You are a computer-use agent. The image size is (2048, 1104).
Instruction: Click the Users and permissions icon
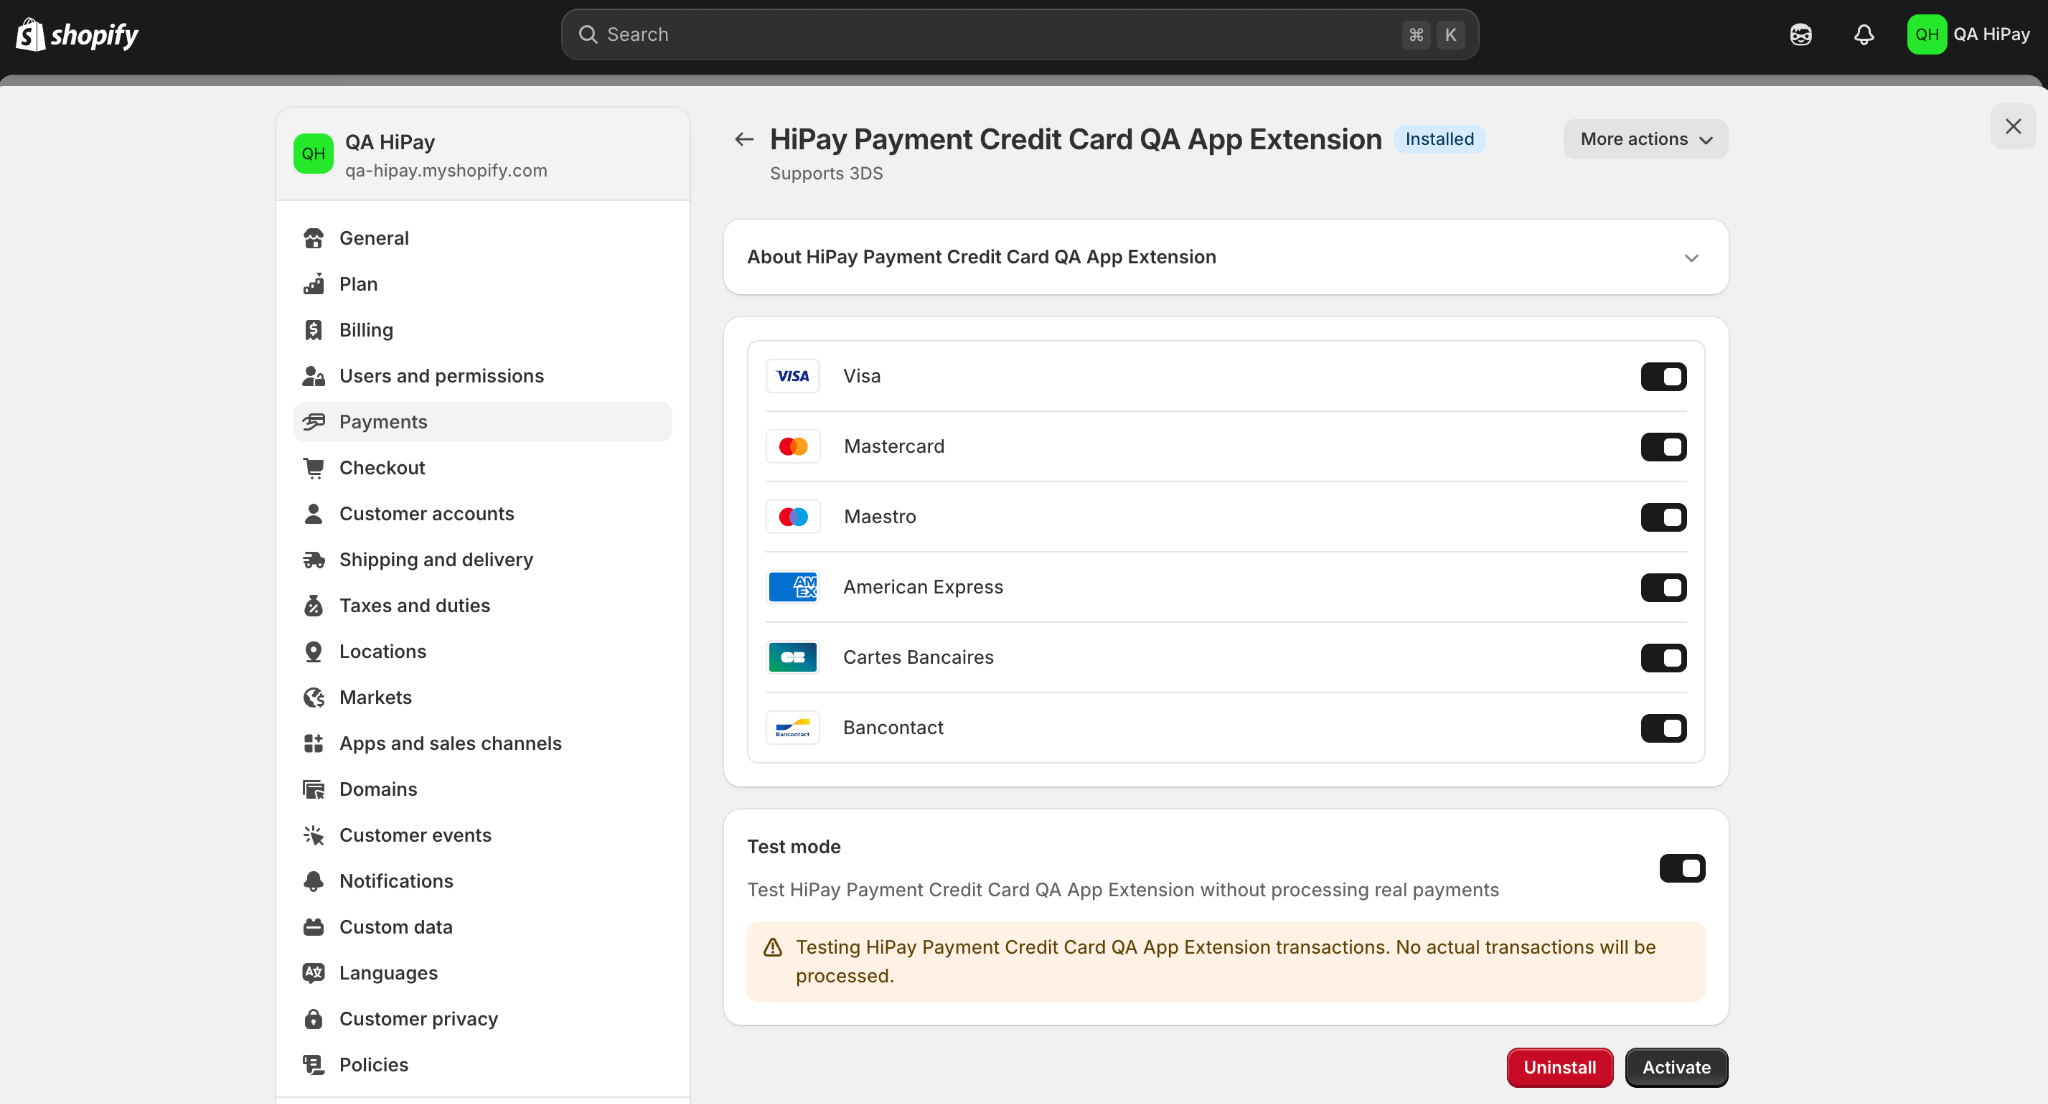pos(314,376)
